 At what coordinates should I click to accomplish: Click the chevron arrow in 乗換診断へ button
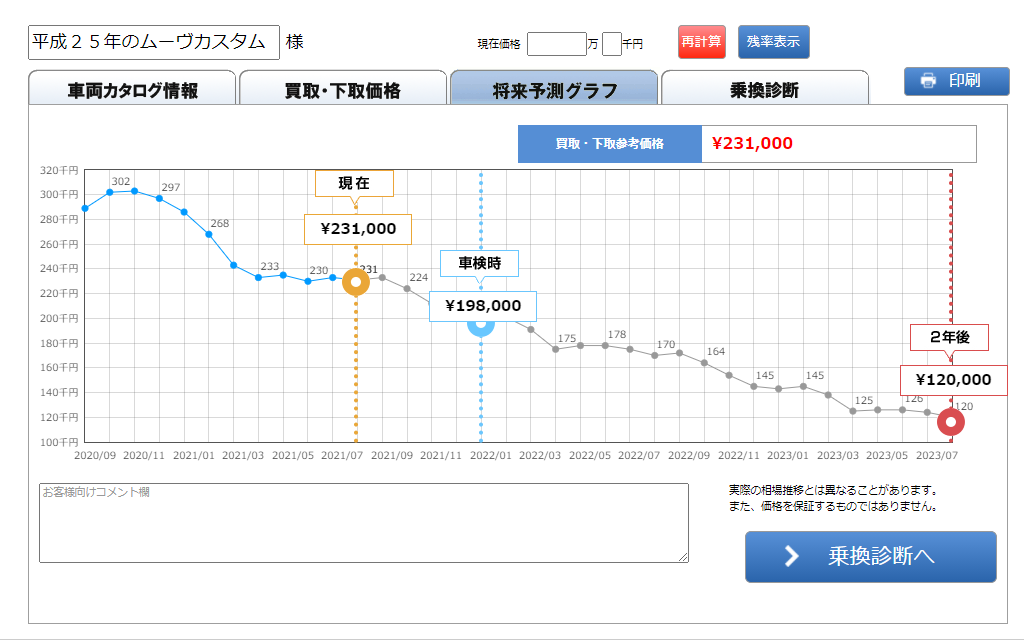click(x=792, y=556)
